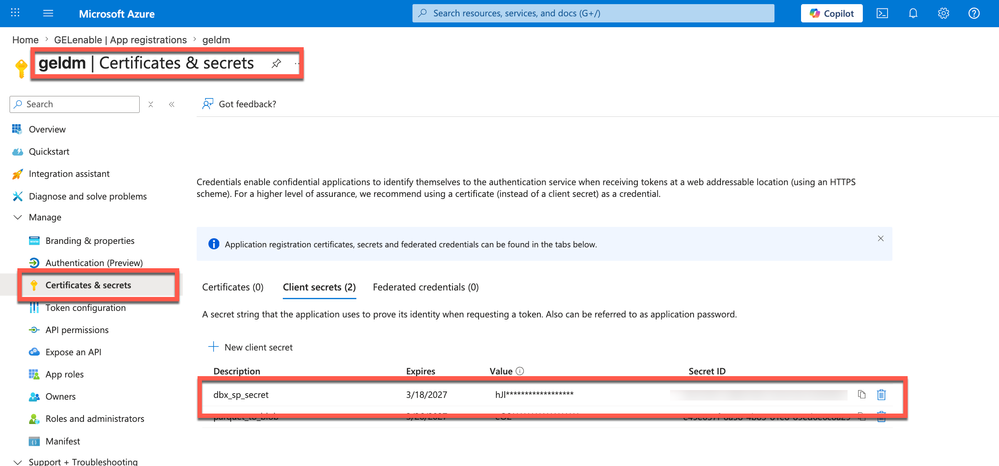This screenshot has width=999, height=466.
Task: Copy the dbx_sp_secret Secret ID
Action: pos(861,395)
